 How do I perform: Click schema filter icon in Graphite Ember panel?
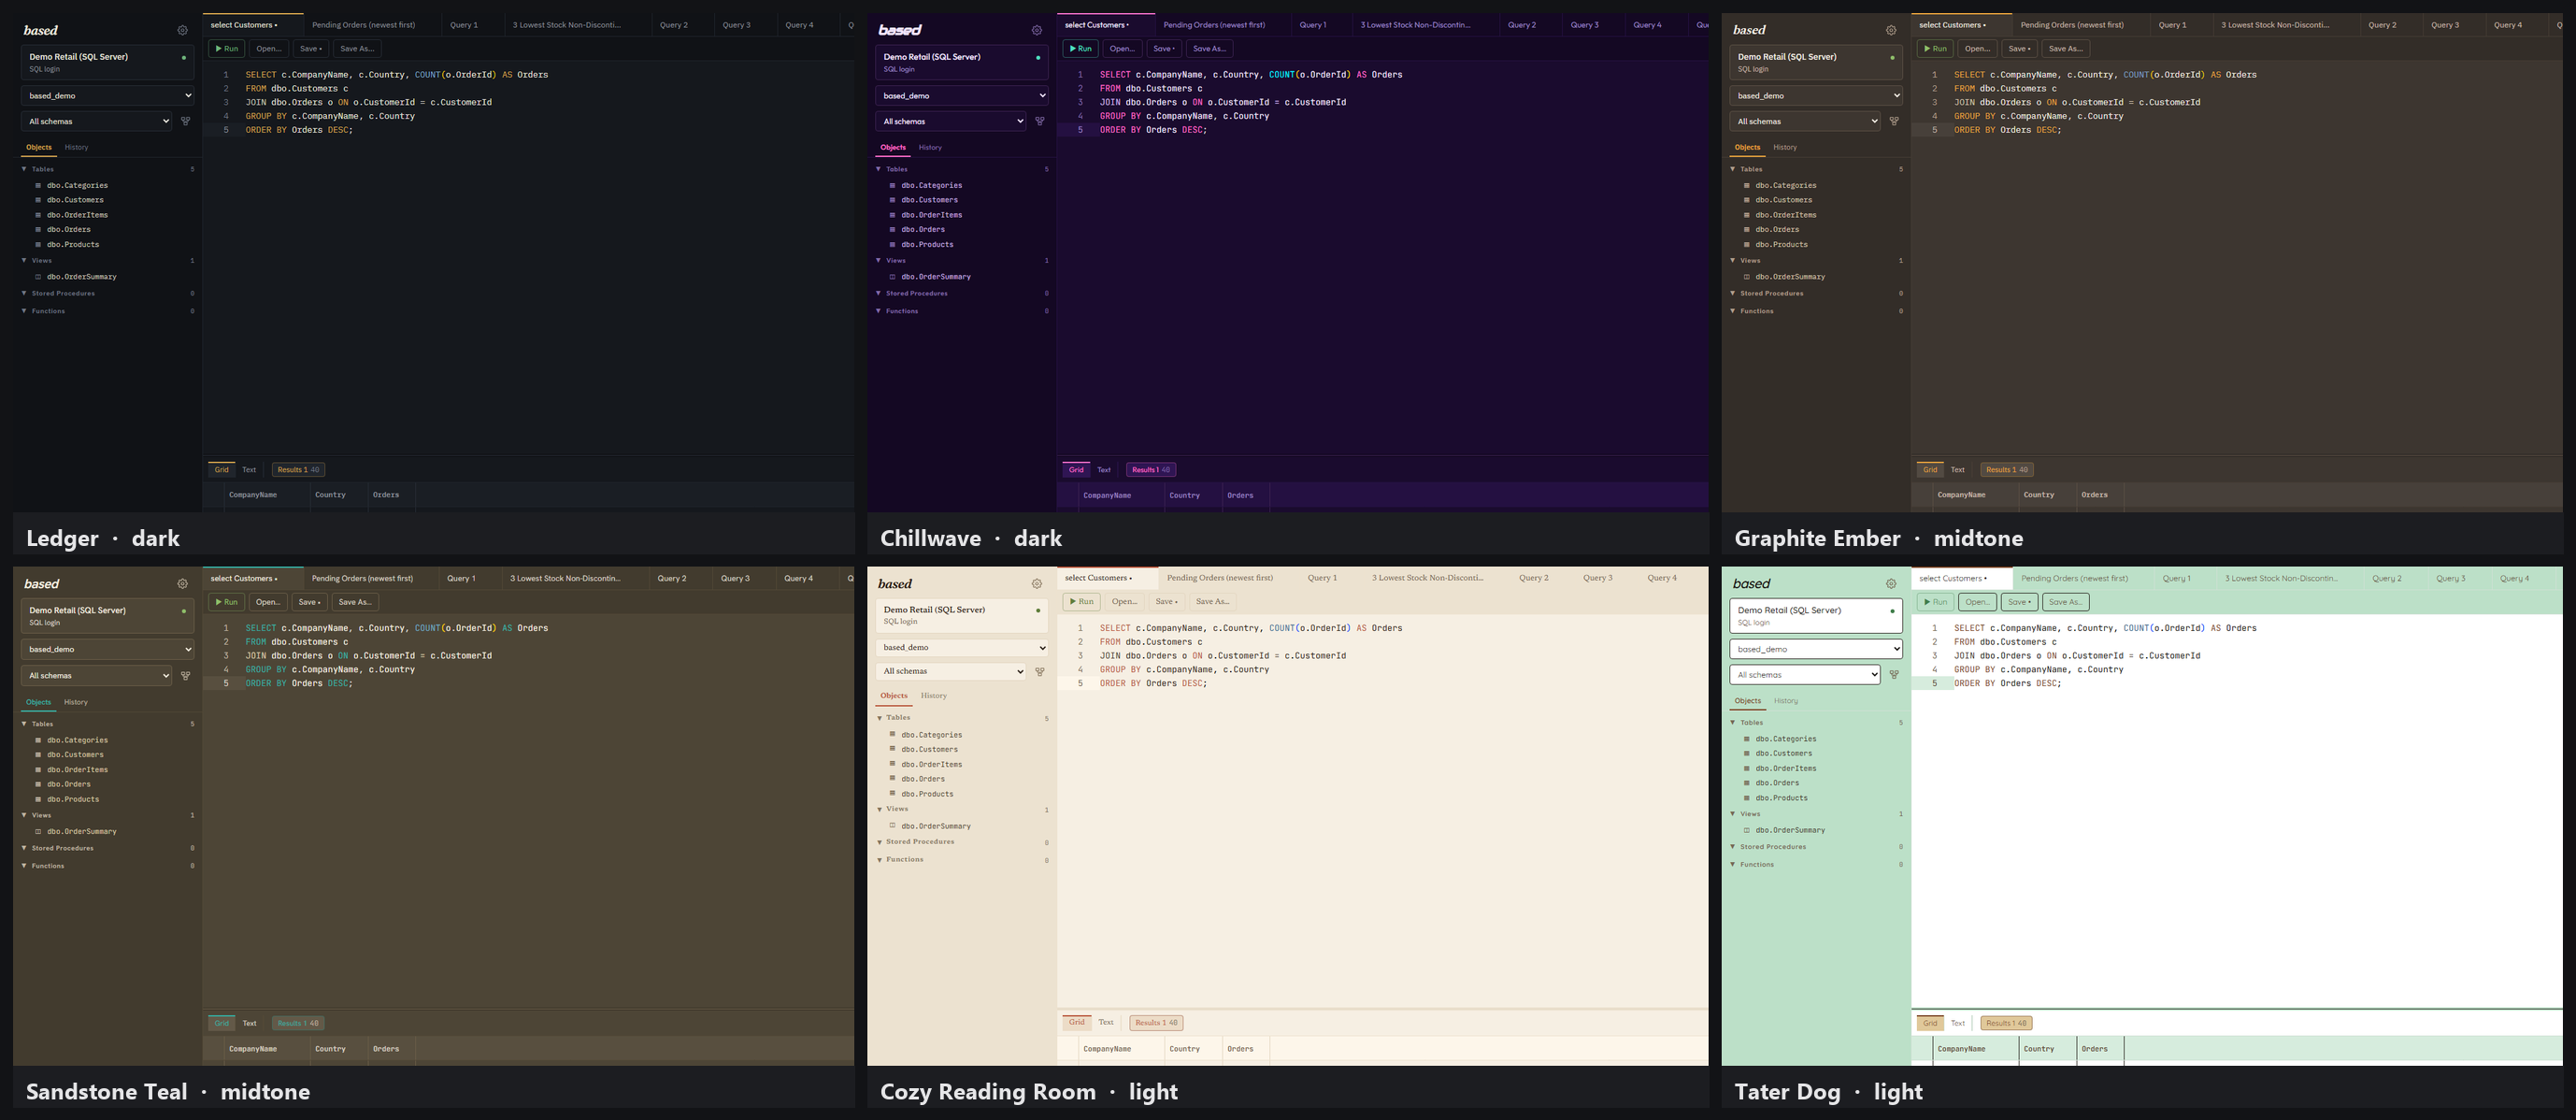pos(1893,121)
